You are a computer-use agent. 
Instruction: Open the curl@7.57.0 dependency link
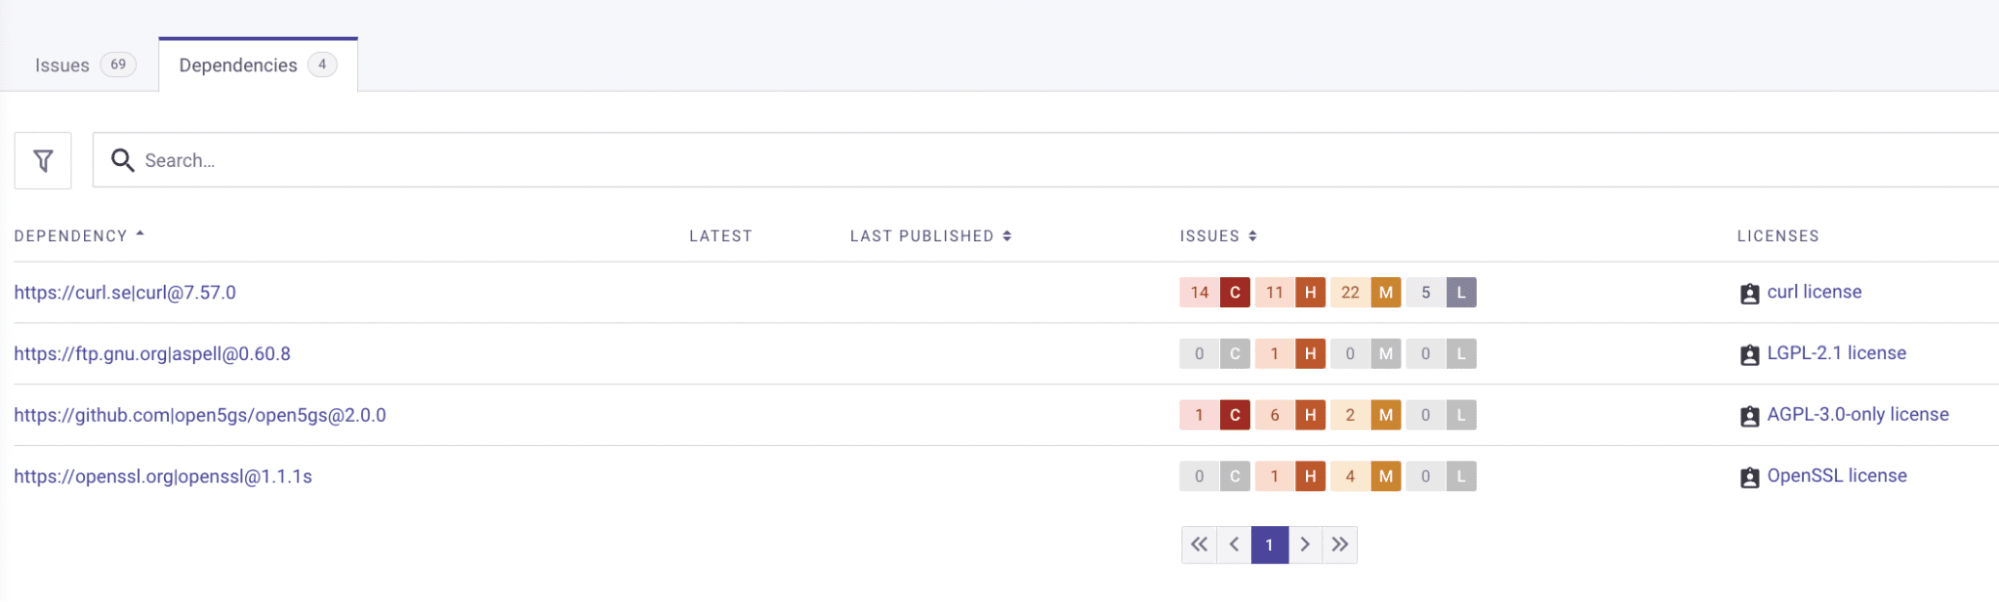[x=125, y=293]
